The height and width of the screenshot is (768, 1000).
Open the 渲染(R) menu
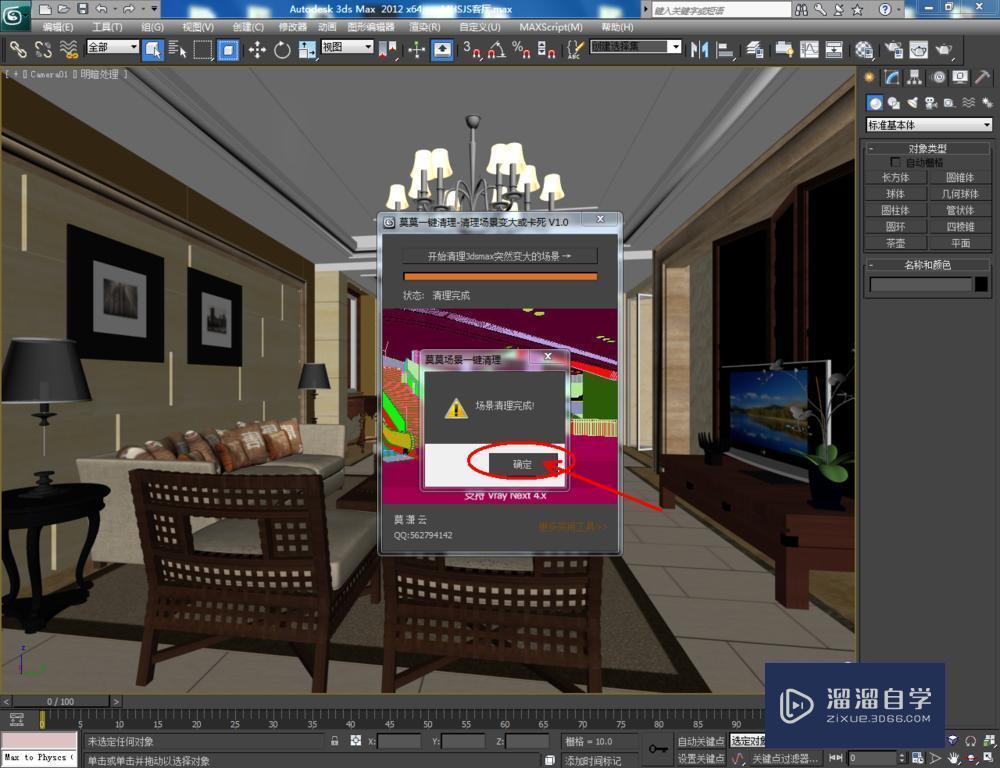(x=424, y=27)
